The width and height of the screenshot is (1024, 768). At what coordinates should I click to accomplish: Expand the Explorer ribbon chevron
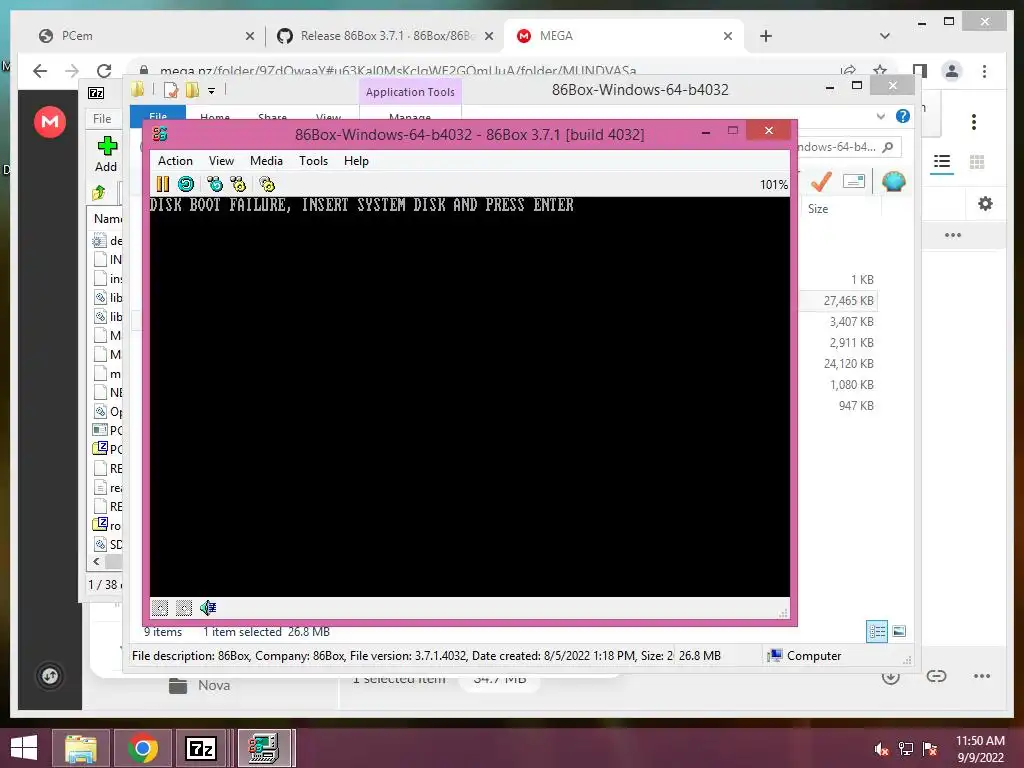881,116
